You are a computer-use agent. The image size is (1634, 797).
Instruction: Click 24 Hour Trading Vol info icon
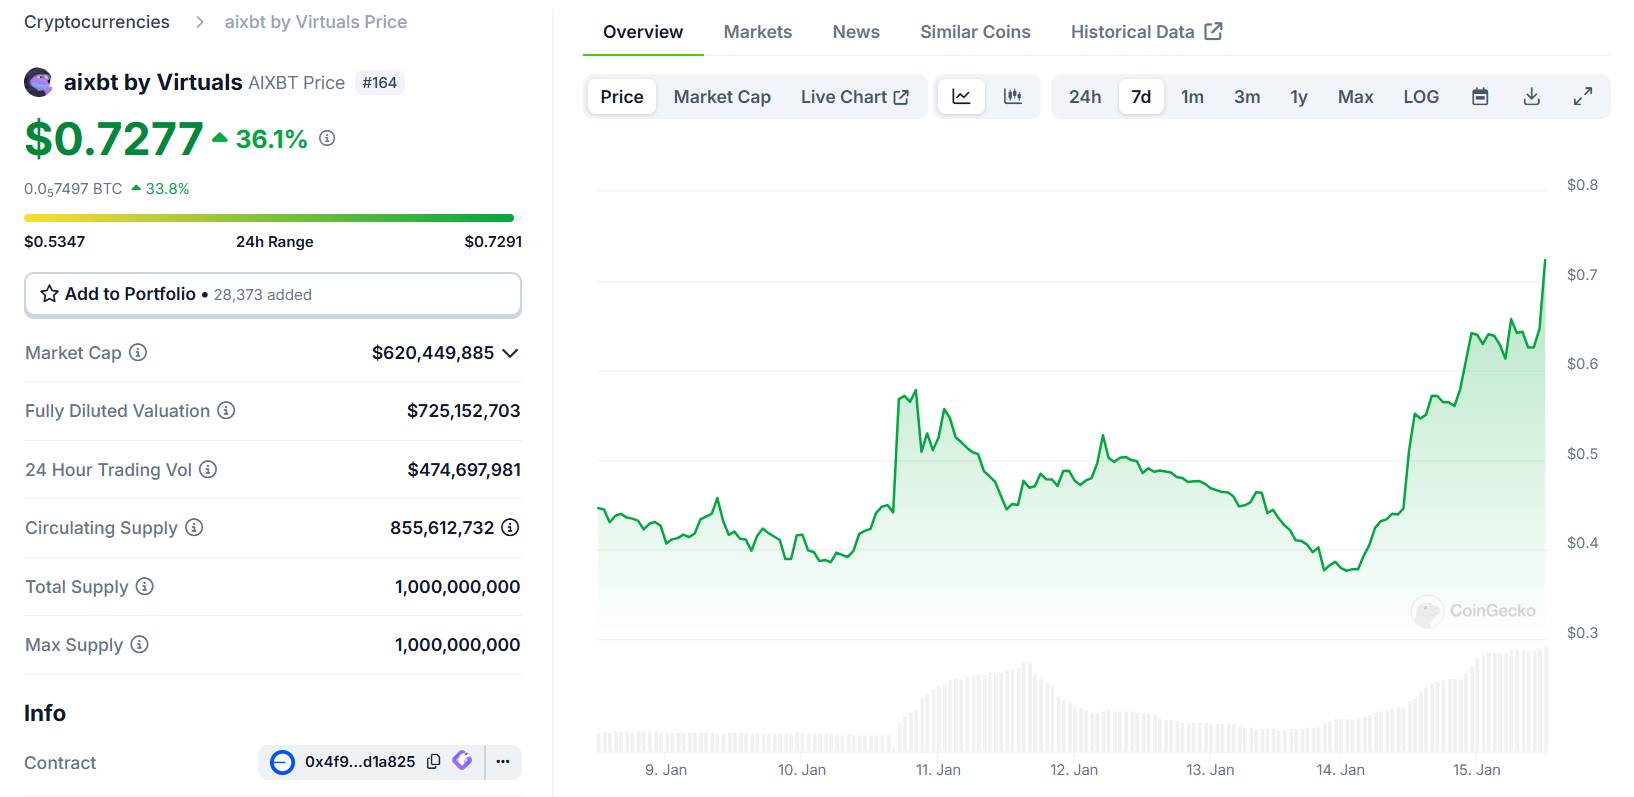[x=208, y=469]
